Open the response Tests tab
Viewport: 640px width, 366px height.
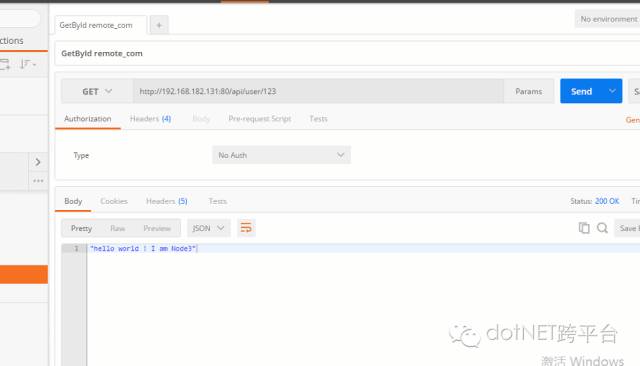[218, 201]
